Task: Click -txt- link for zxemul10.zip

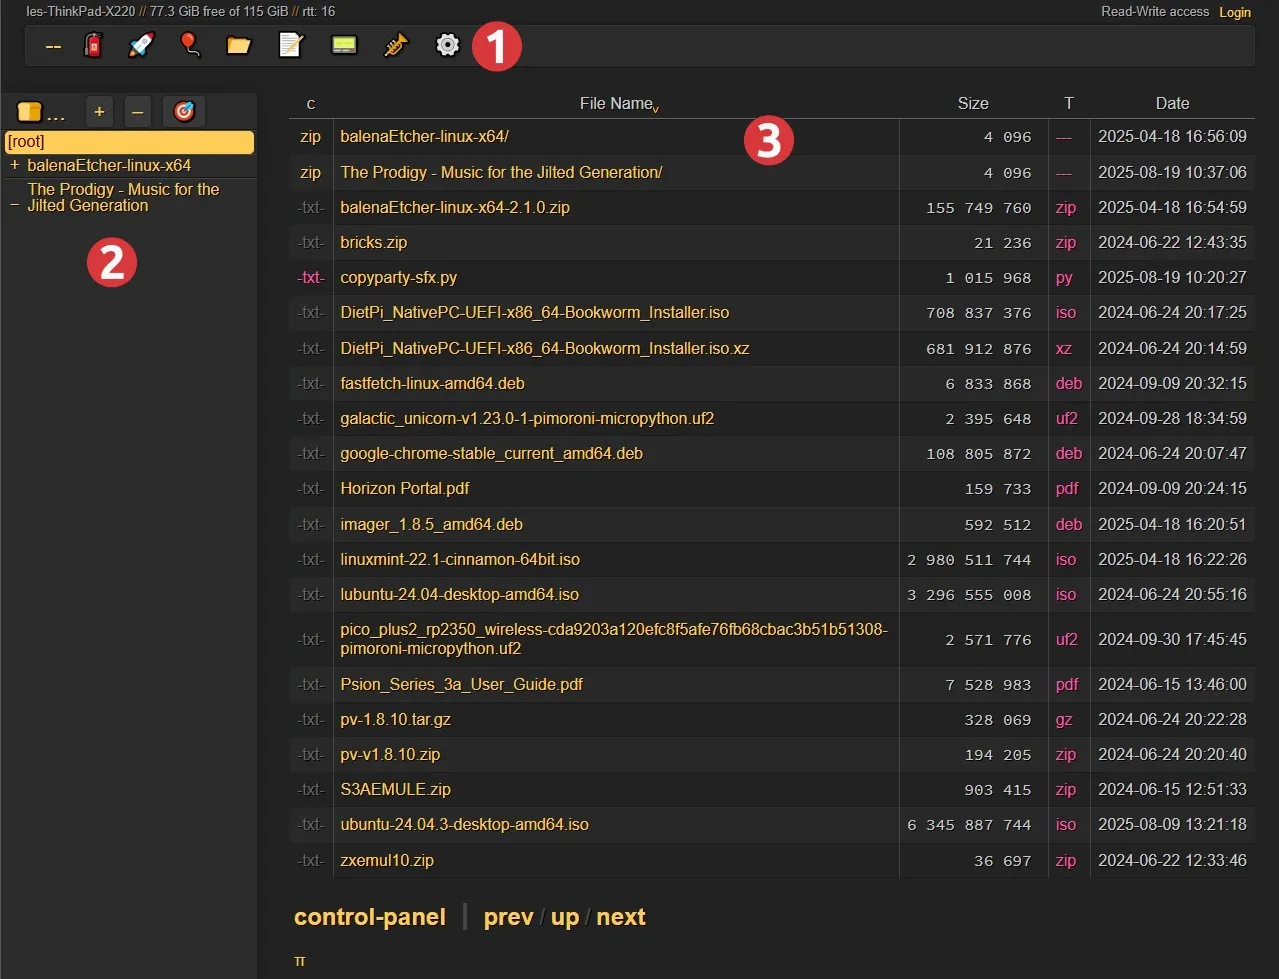Action: [x=311, y=861]
